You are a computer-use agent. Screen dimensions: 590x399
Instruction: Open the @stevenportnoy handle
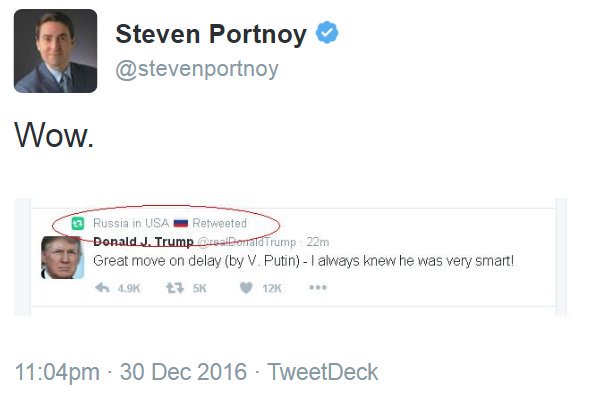[x=197, y=69]
